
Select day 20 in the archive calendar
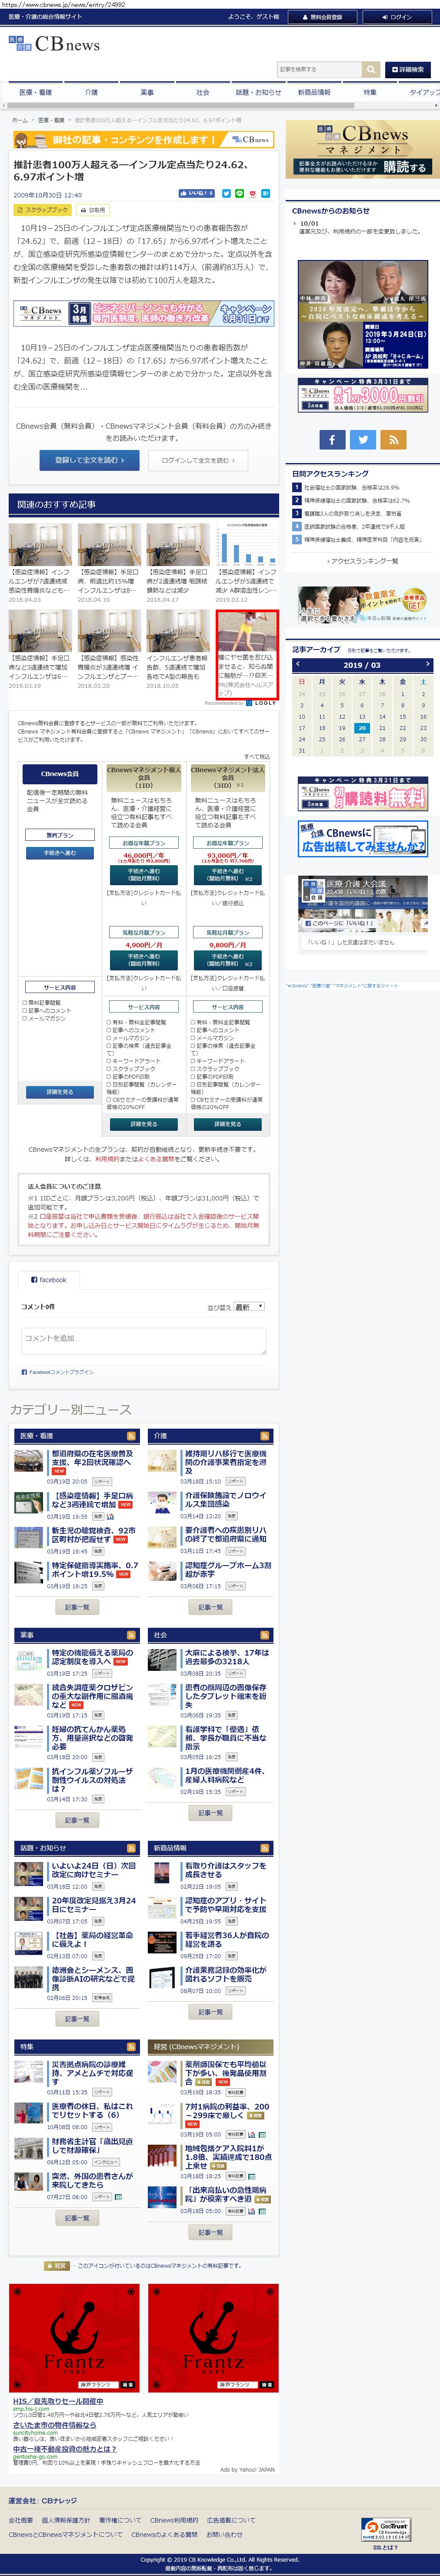pos(362,728)
